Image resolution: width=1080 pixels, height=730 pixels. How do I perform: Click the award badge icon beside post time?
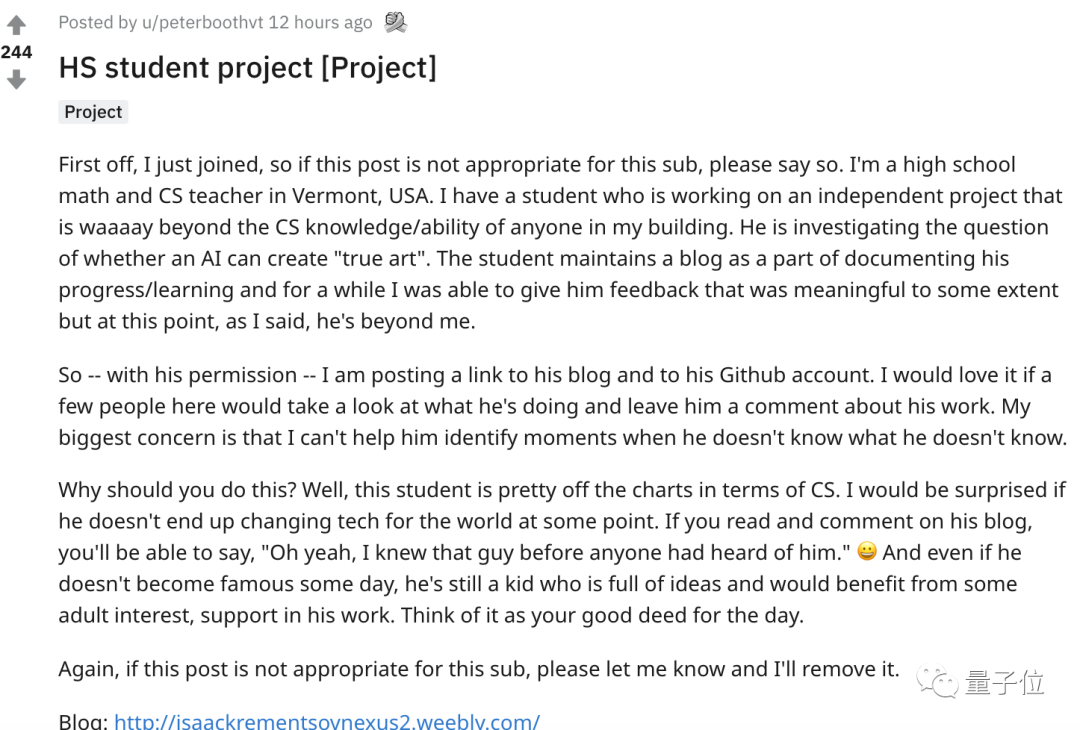395,23
